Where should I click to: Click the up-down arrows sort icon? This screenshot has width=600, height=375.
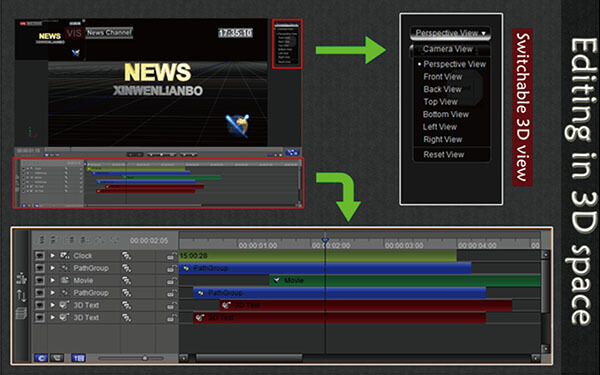point(21,296)
